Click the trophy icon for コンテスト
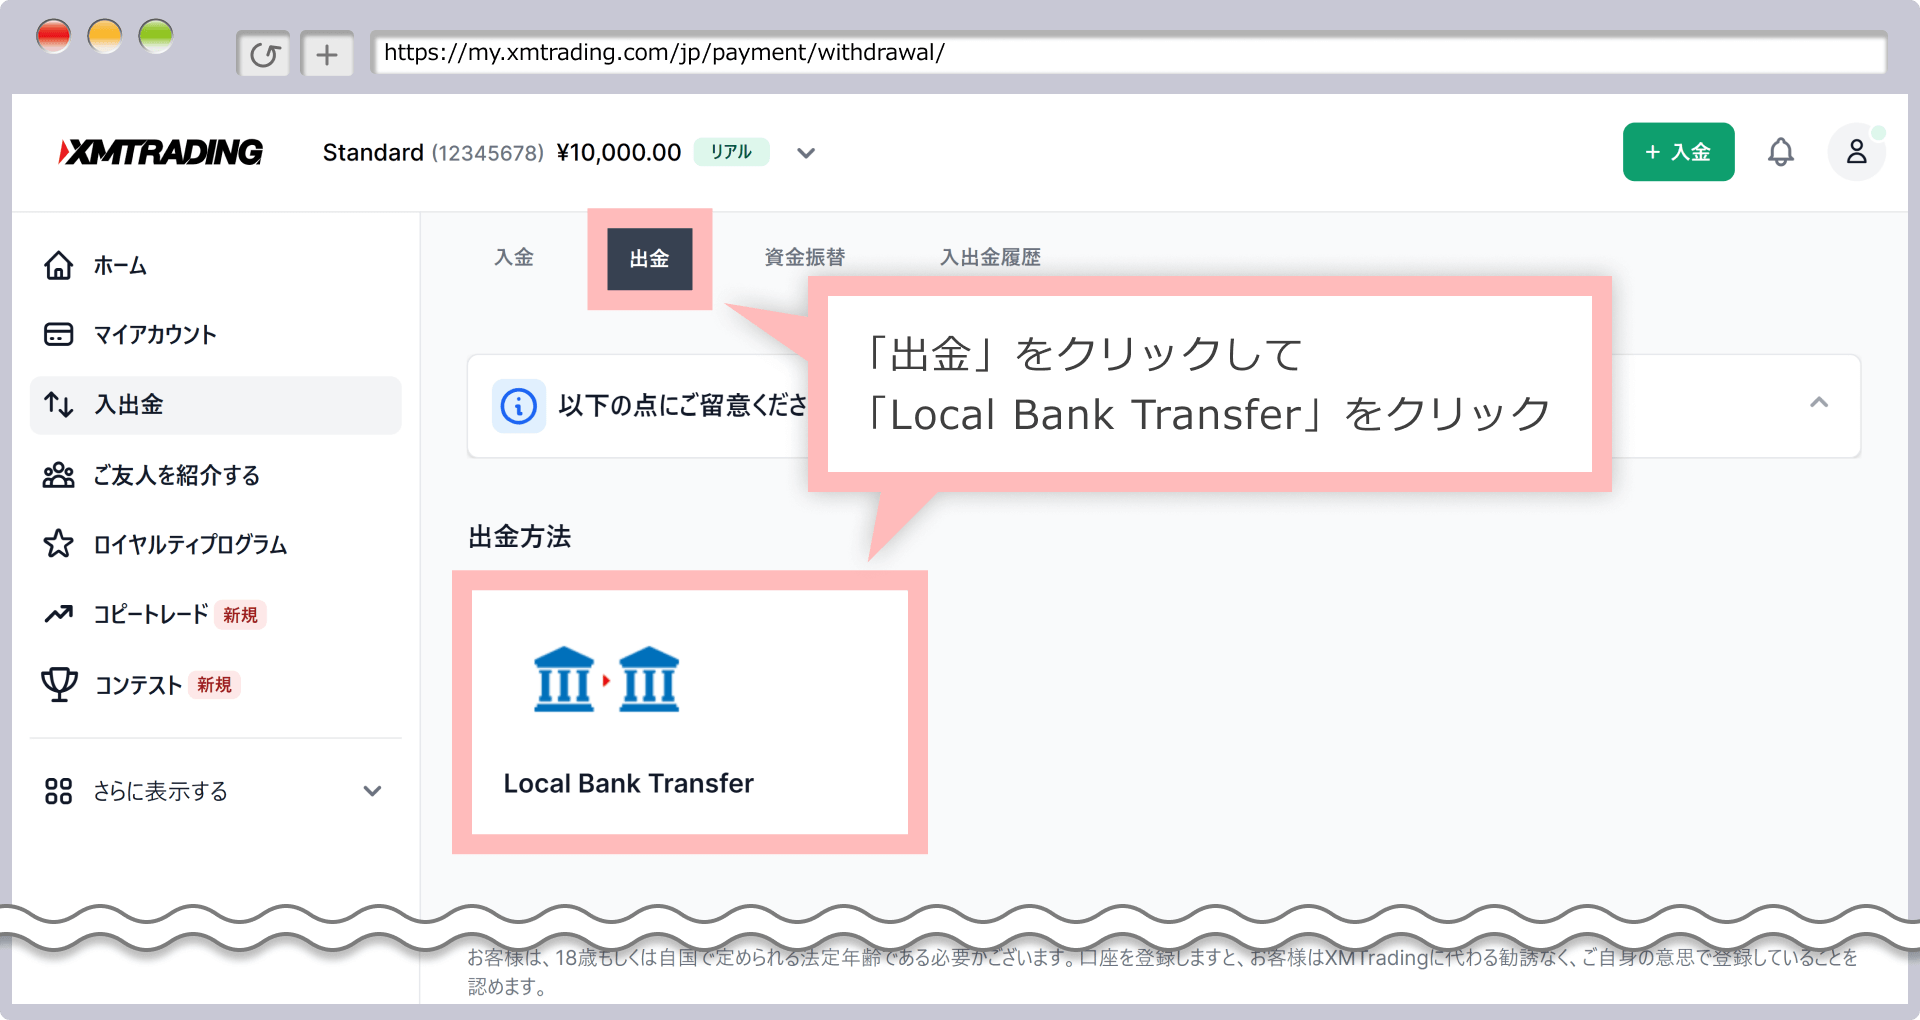 coord(59,685)
